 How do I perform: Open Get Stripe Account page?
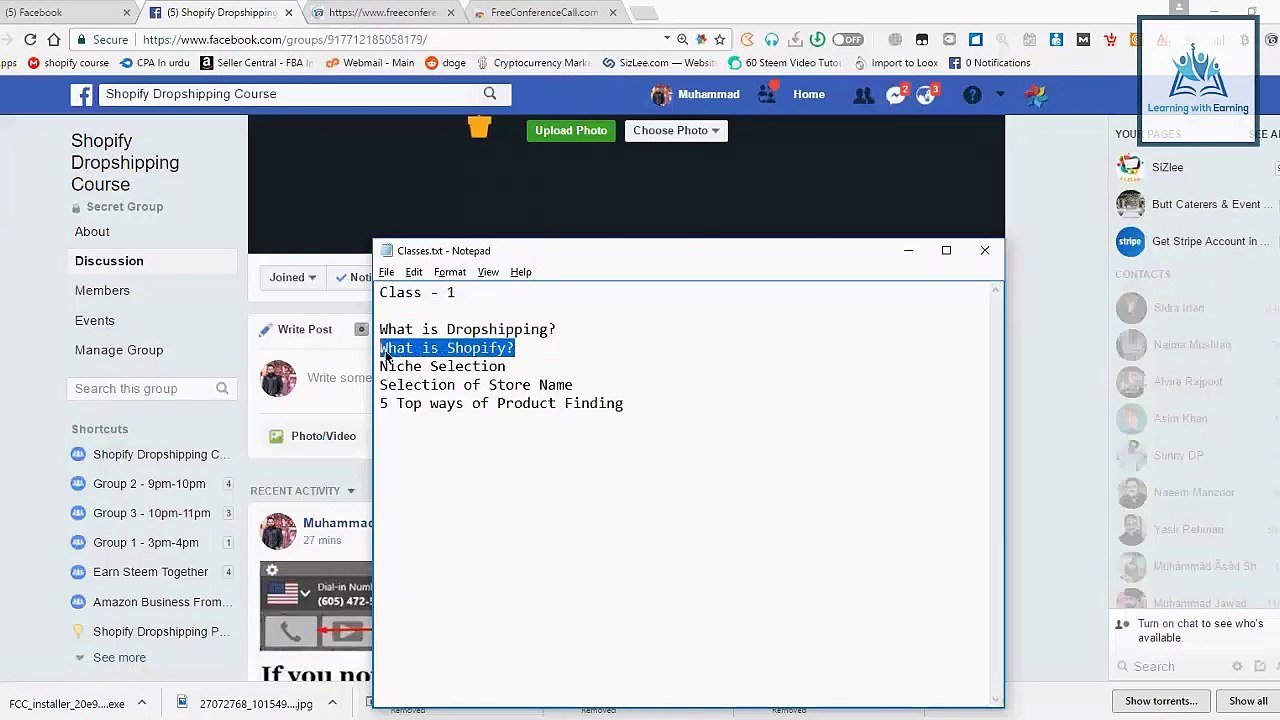[x=1193, y=241]
